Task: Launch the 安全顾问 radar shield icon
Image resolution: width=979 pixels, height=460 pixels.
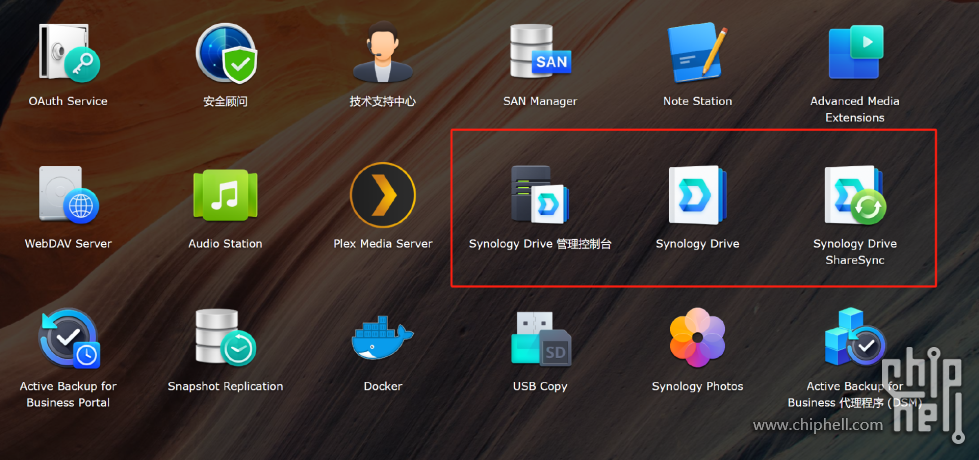Action: 225,52
